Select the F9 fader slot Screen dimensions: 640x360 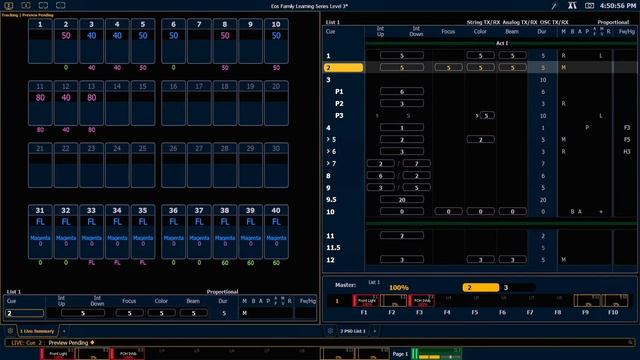(587, 301)
